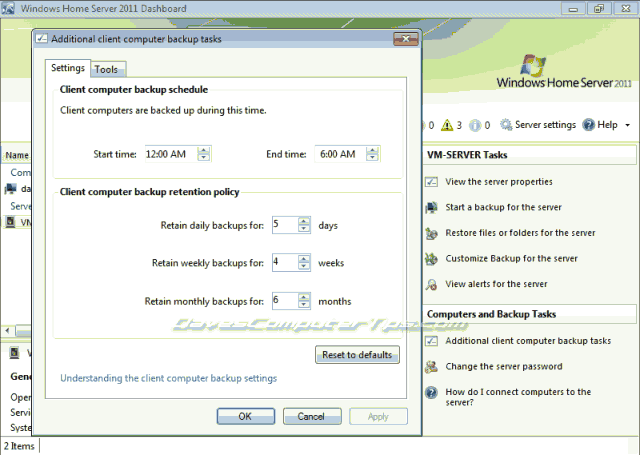Click How do I connect computers to the server

518,397
